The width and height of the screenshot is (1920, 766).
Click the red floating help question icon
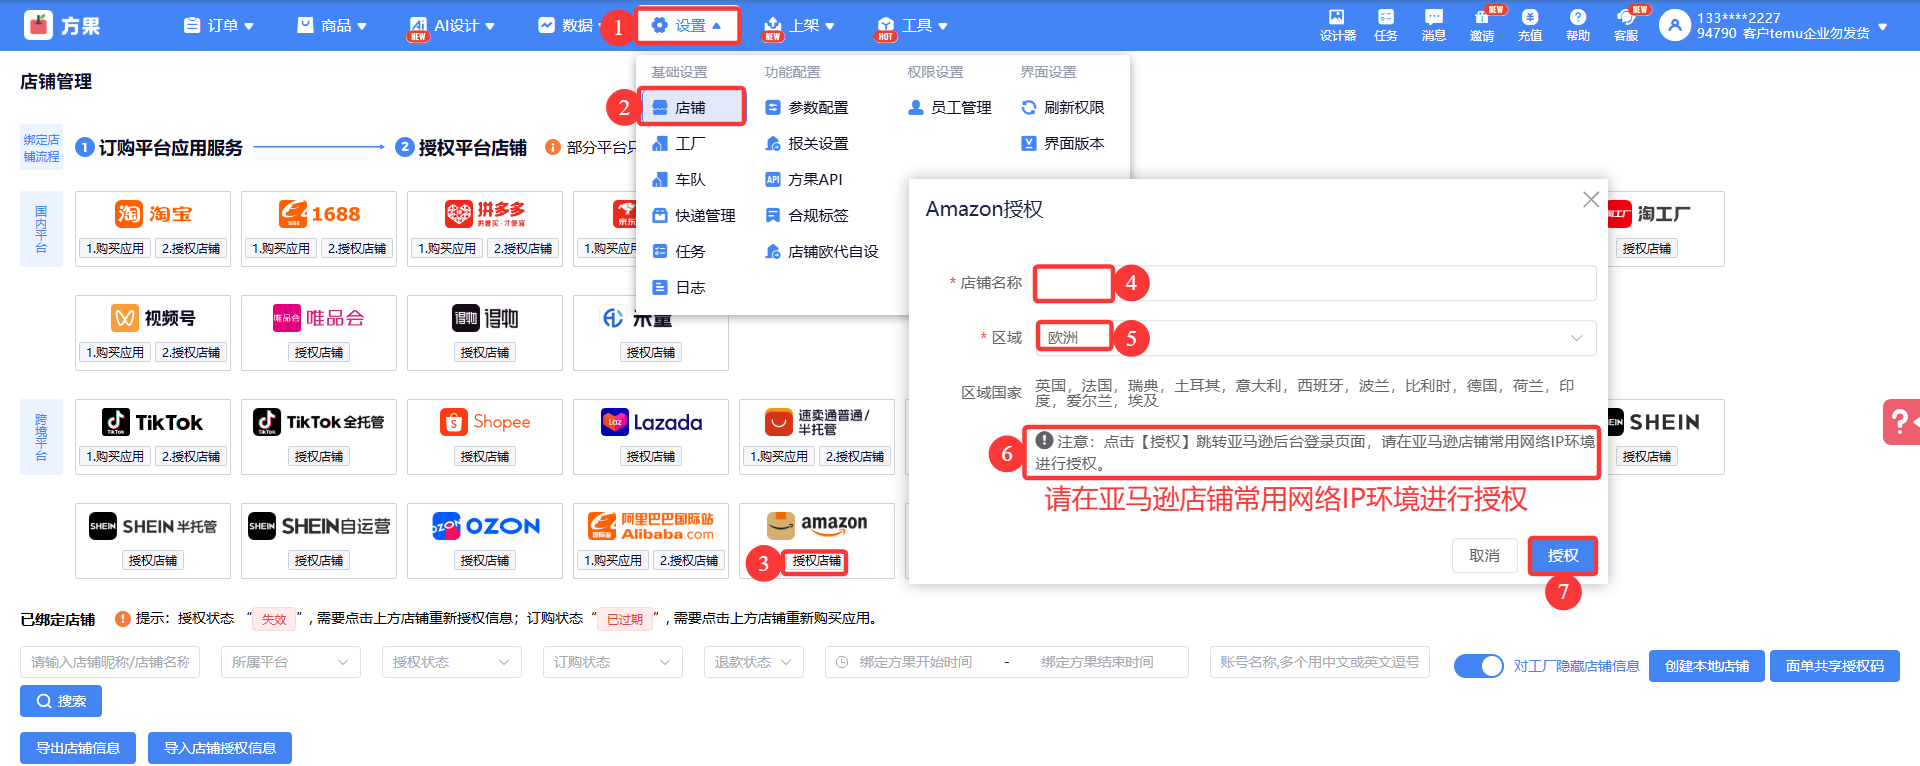click(x=1900, y=422)
